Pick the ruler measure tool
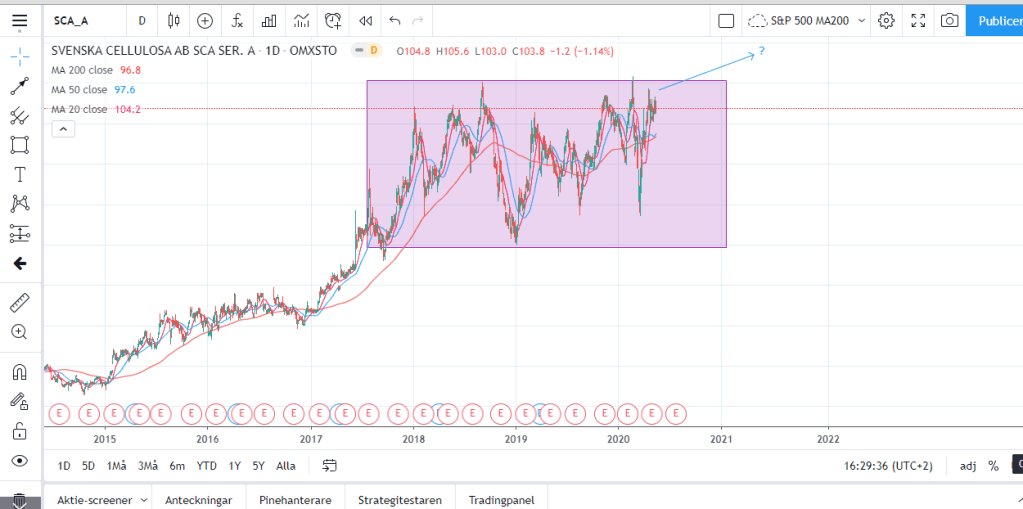Screen dimensions: 1023x509 point(19,301)
